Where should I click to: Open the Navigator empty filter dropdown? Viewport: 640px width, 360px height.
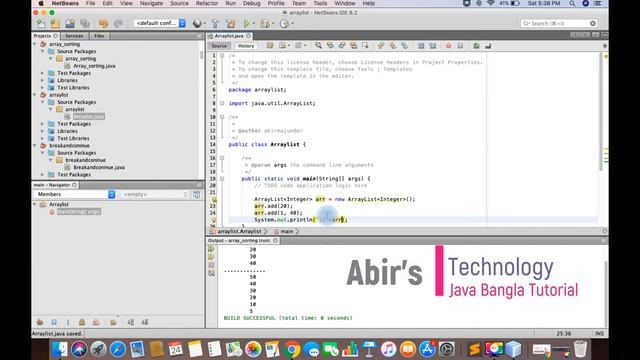coord(155,195)
